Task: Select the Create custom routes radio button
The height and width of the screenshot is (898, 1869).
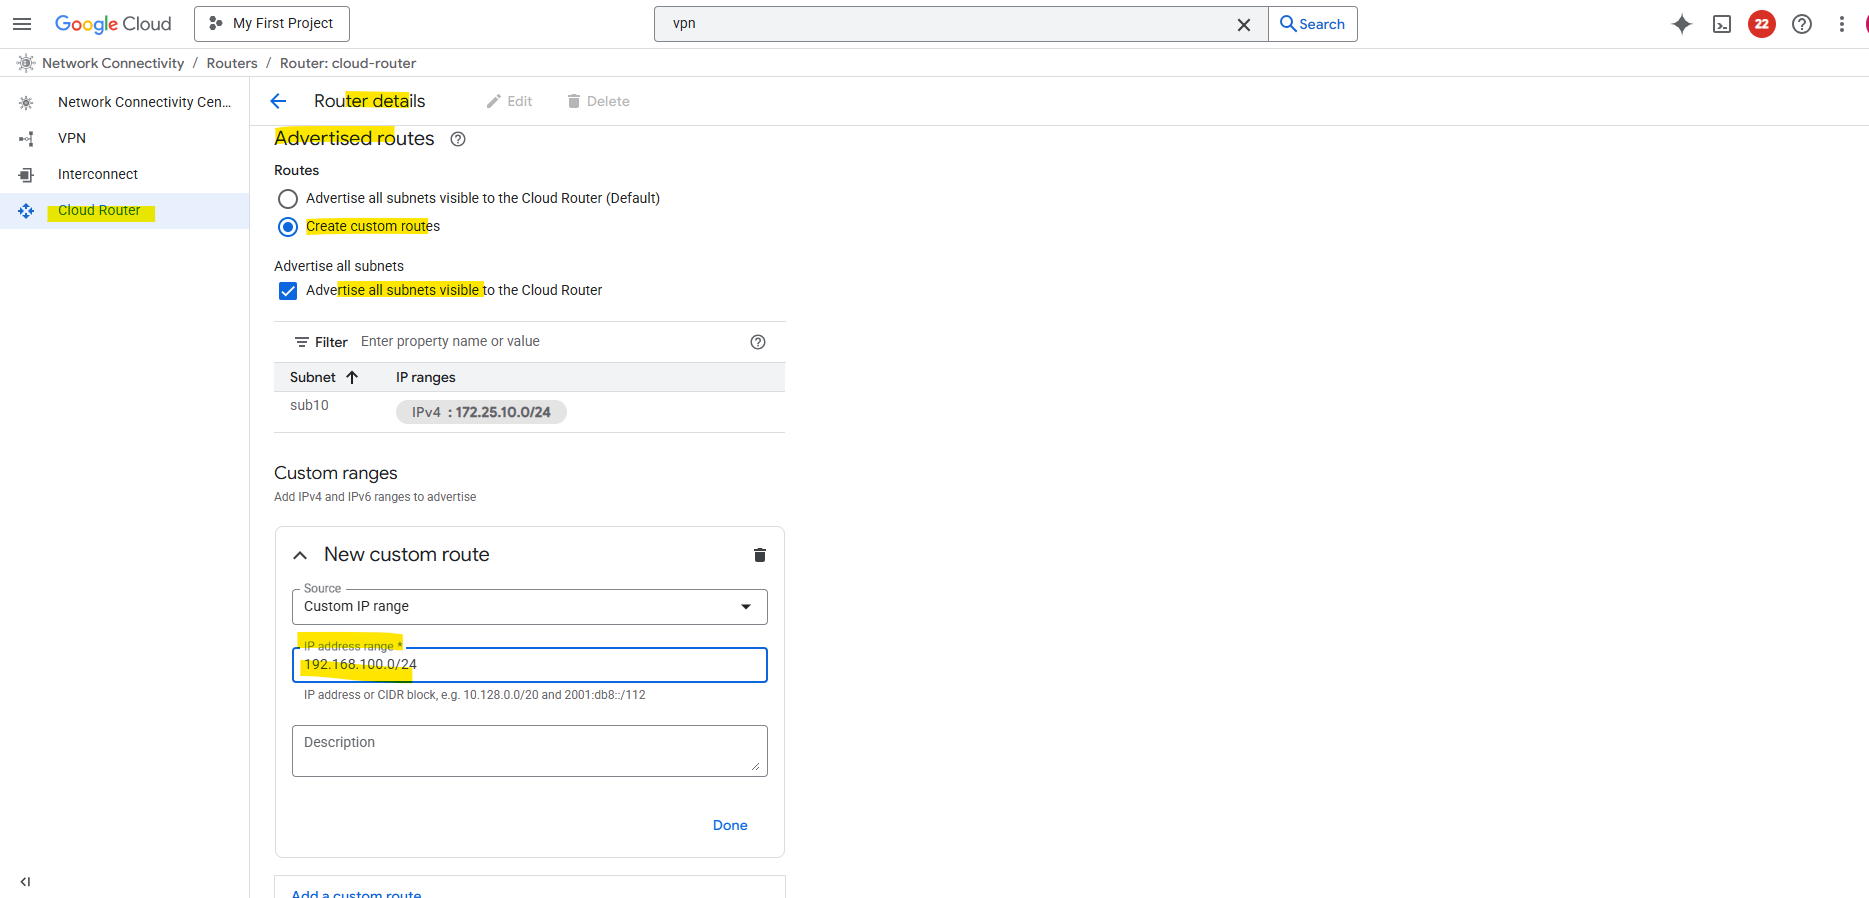Action: 288,227
